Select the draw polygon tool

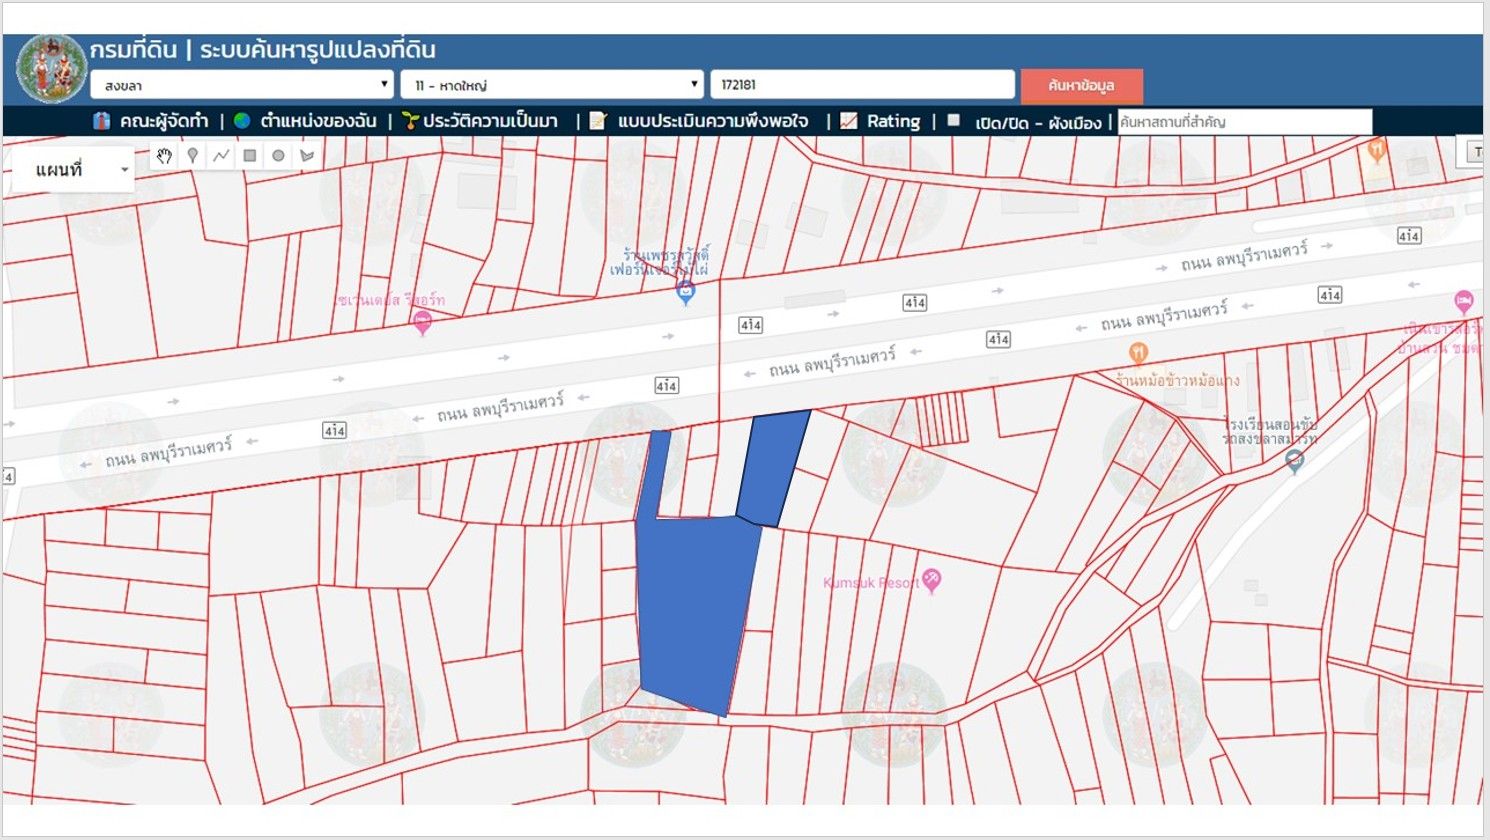307,156
